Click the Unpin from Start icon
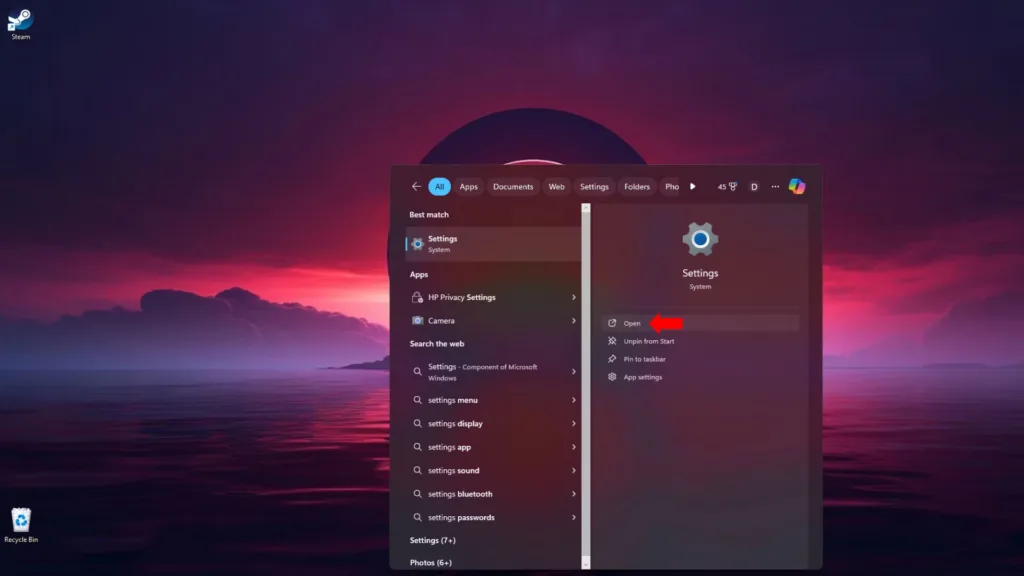This screenshot has height=576, width=1024. [x=612, y=341]
